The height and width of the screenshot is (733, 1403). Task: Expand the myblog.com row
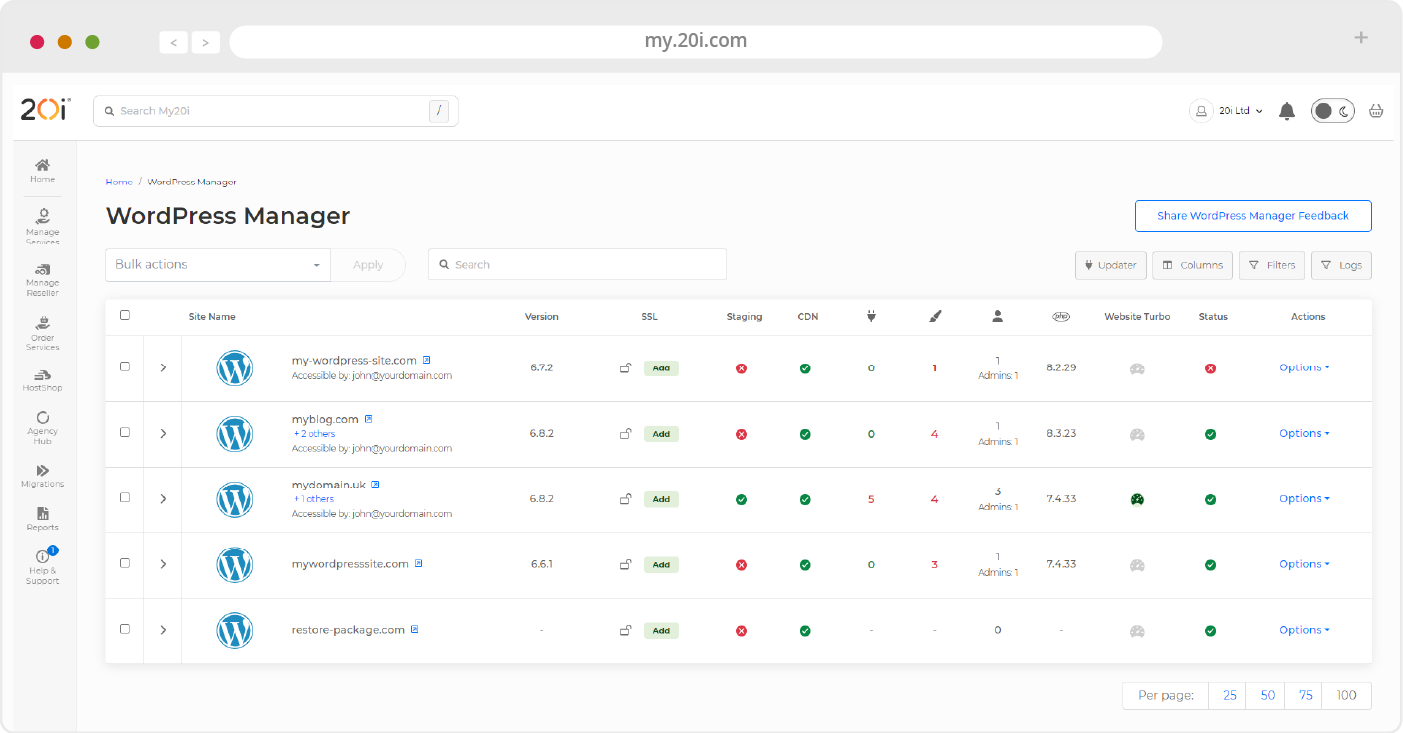click(x=163, y=434)
